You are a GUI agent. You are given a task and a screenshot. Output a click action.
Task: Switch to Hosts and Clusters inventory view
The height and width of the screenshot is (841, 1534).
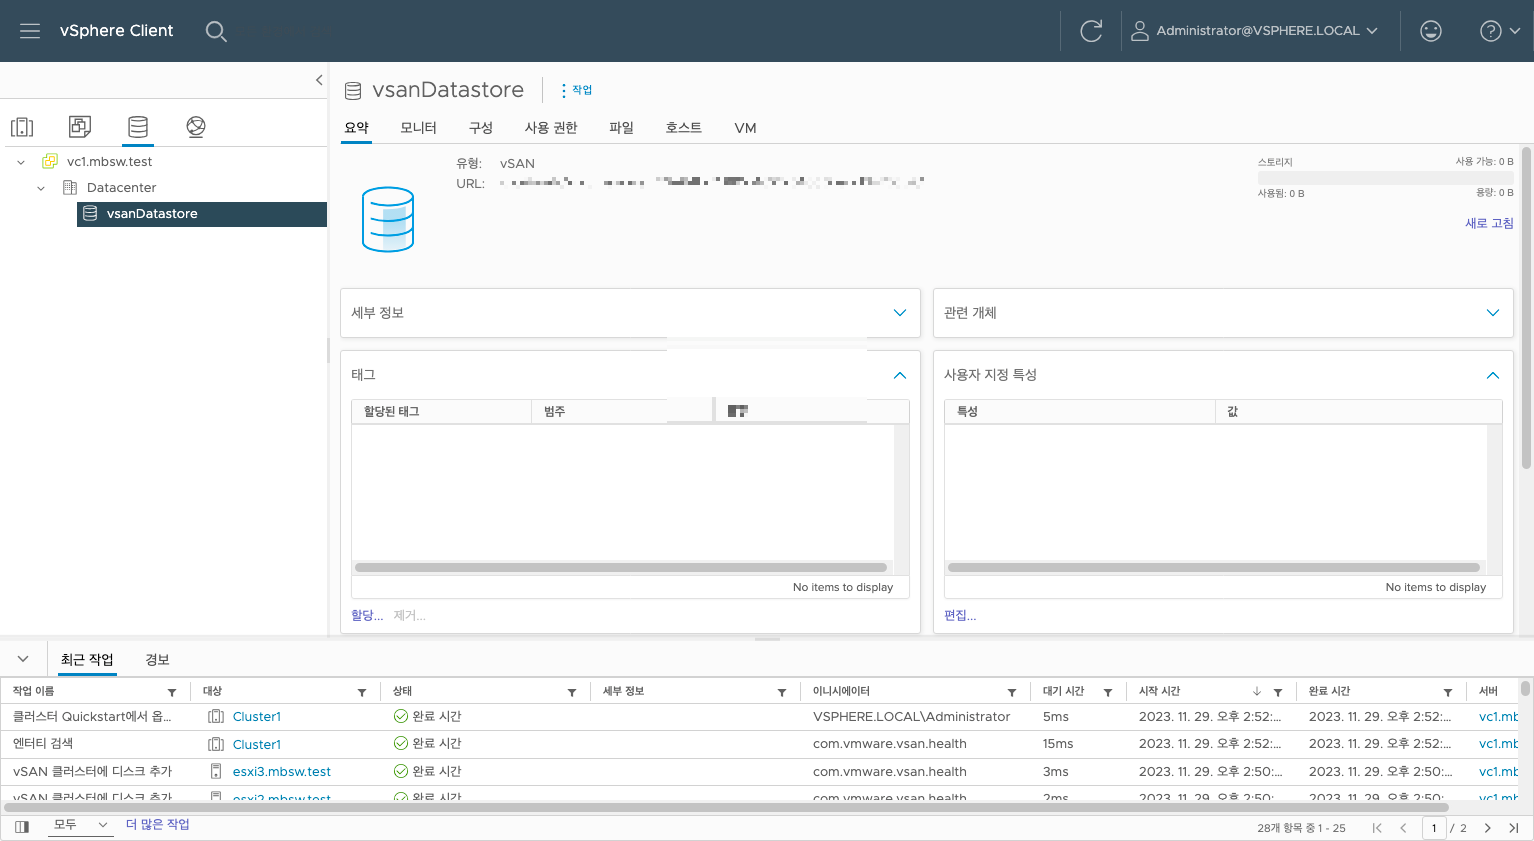[22, 127]
